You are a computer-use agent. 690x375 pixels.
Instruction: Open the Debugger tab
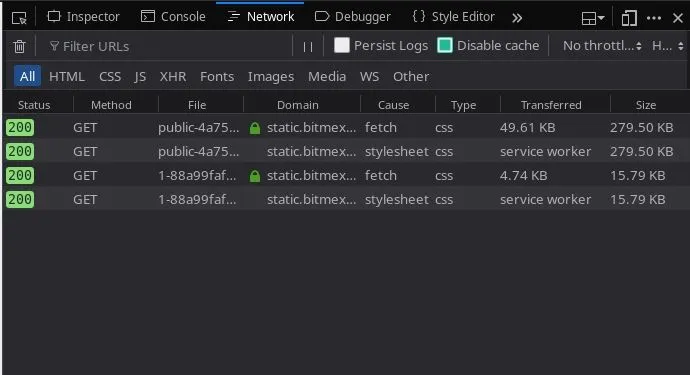[353, 17]
